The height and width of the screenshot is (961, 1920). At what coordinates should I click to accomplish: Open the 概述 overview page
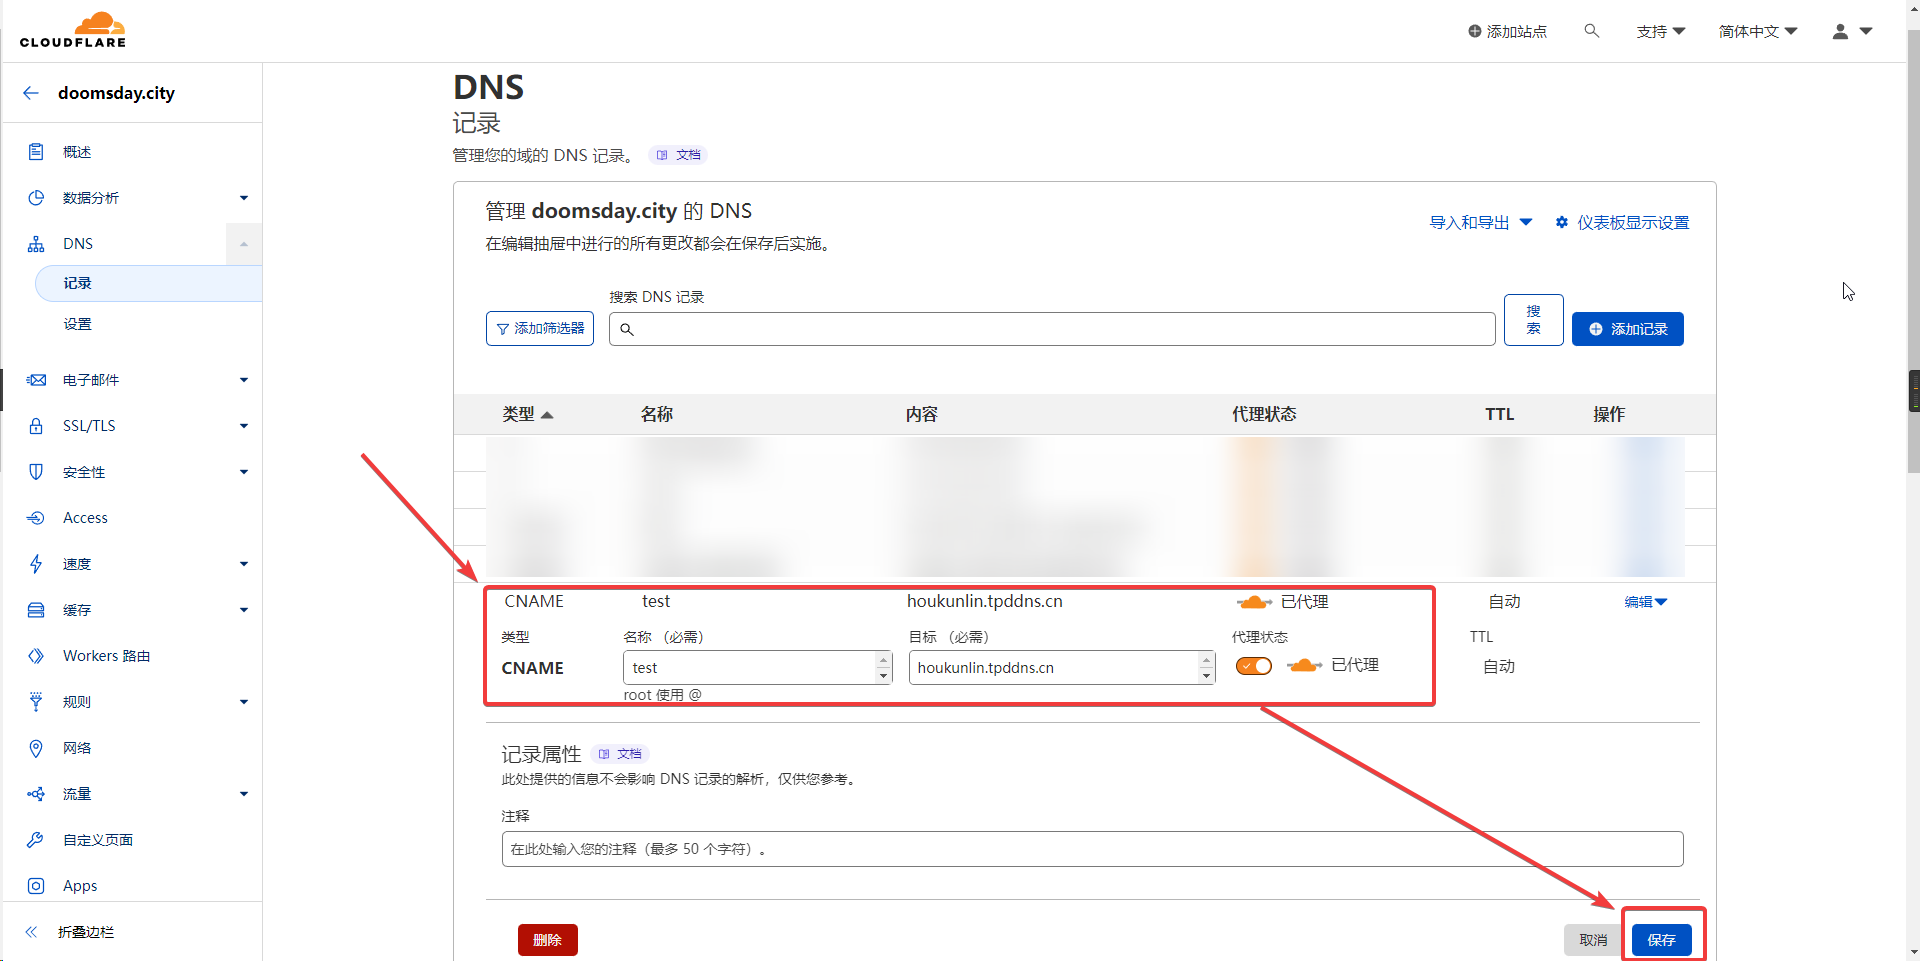[77, 152]
